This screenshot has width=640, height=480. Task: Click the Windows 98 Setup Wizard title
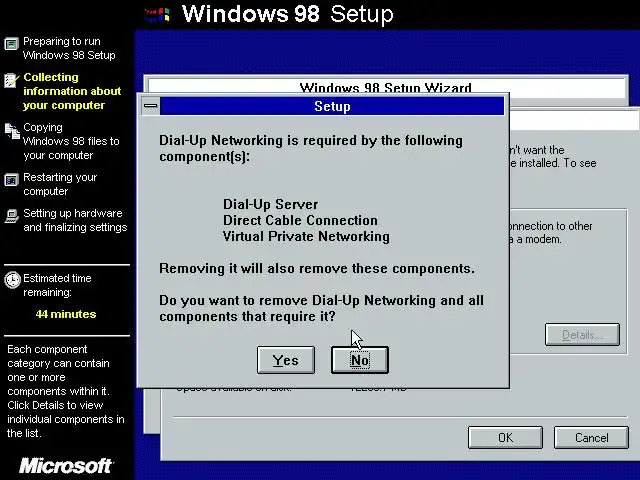[385, 87]
